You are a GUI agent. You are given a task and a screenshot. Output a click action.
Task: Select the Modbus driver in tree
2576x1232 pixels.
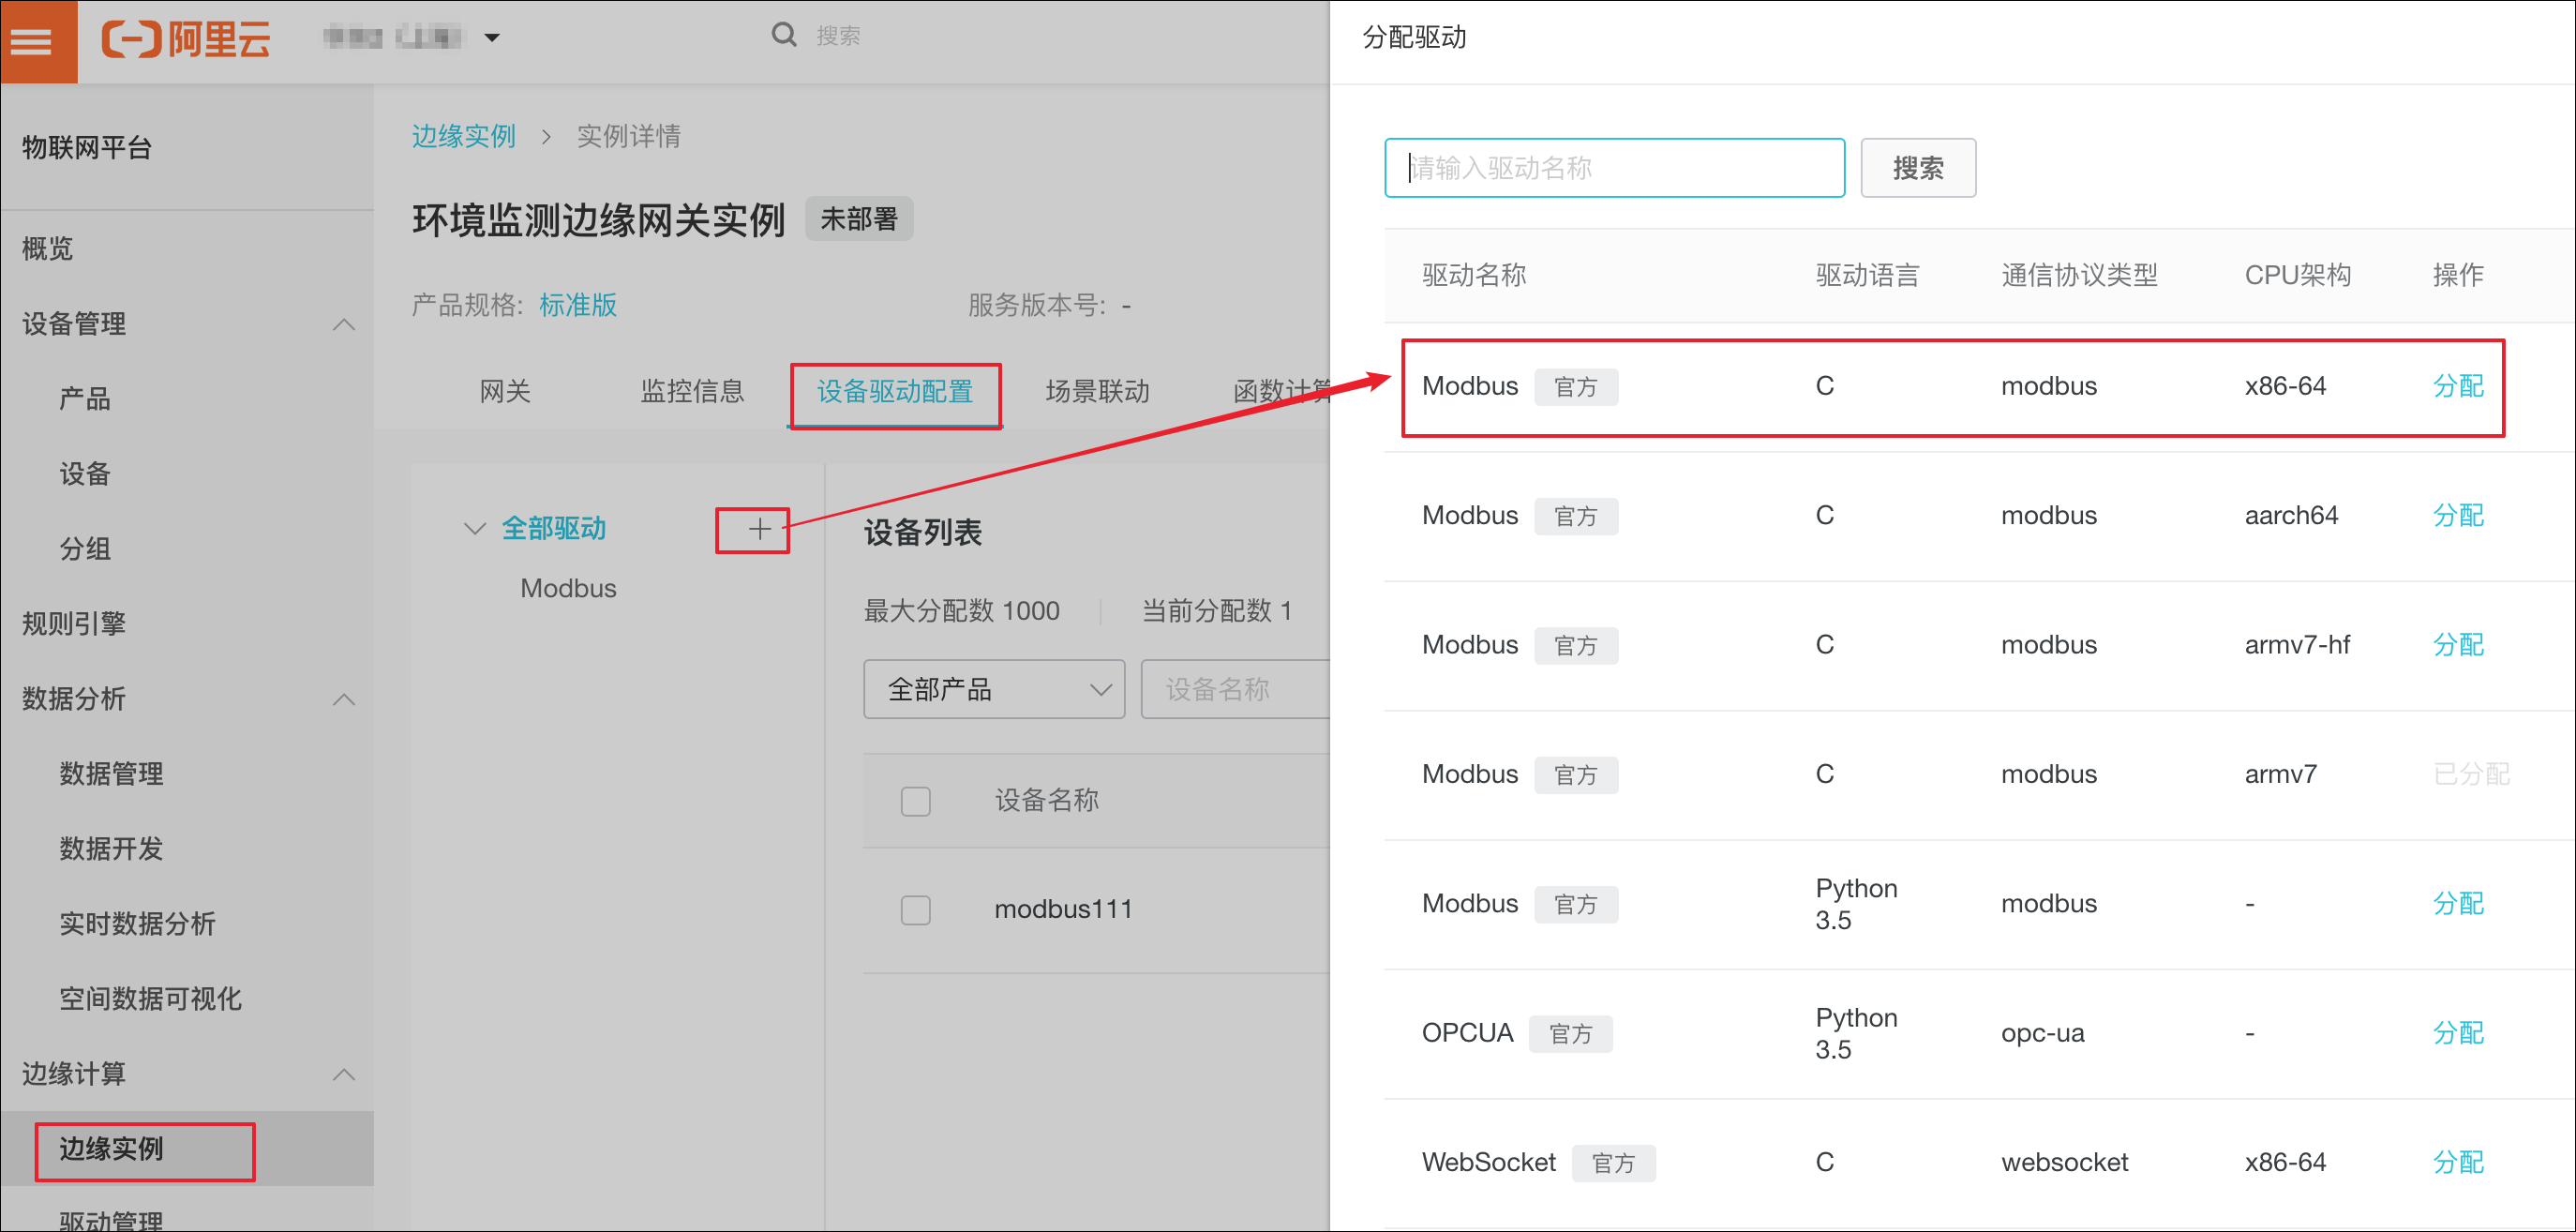coord(568,589)
